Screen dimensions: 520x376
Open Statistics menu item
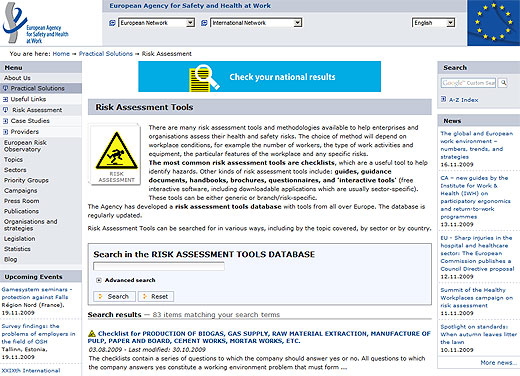tap(17, 249)
